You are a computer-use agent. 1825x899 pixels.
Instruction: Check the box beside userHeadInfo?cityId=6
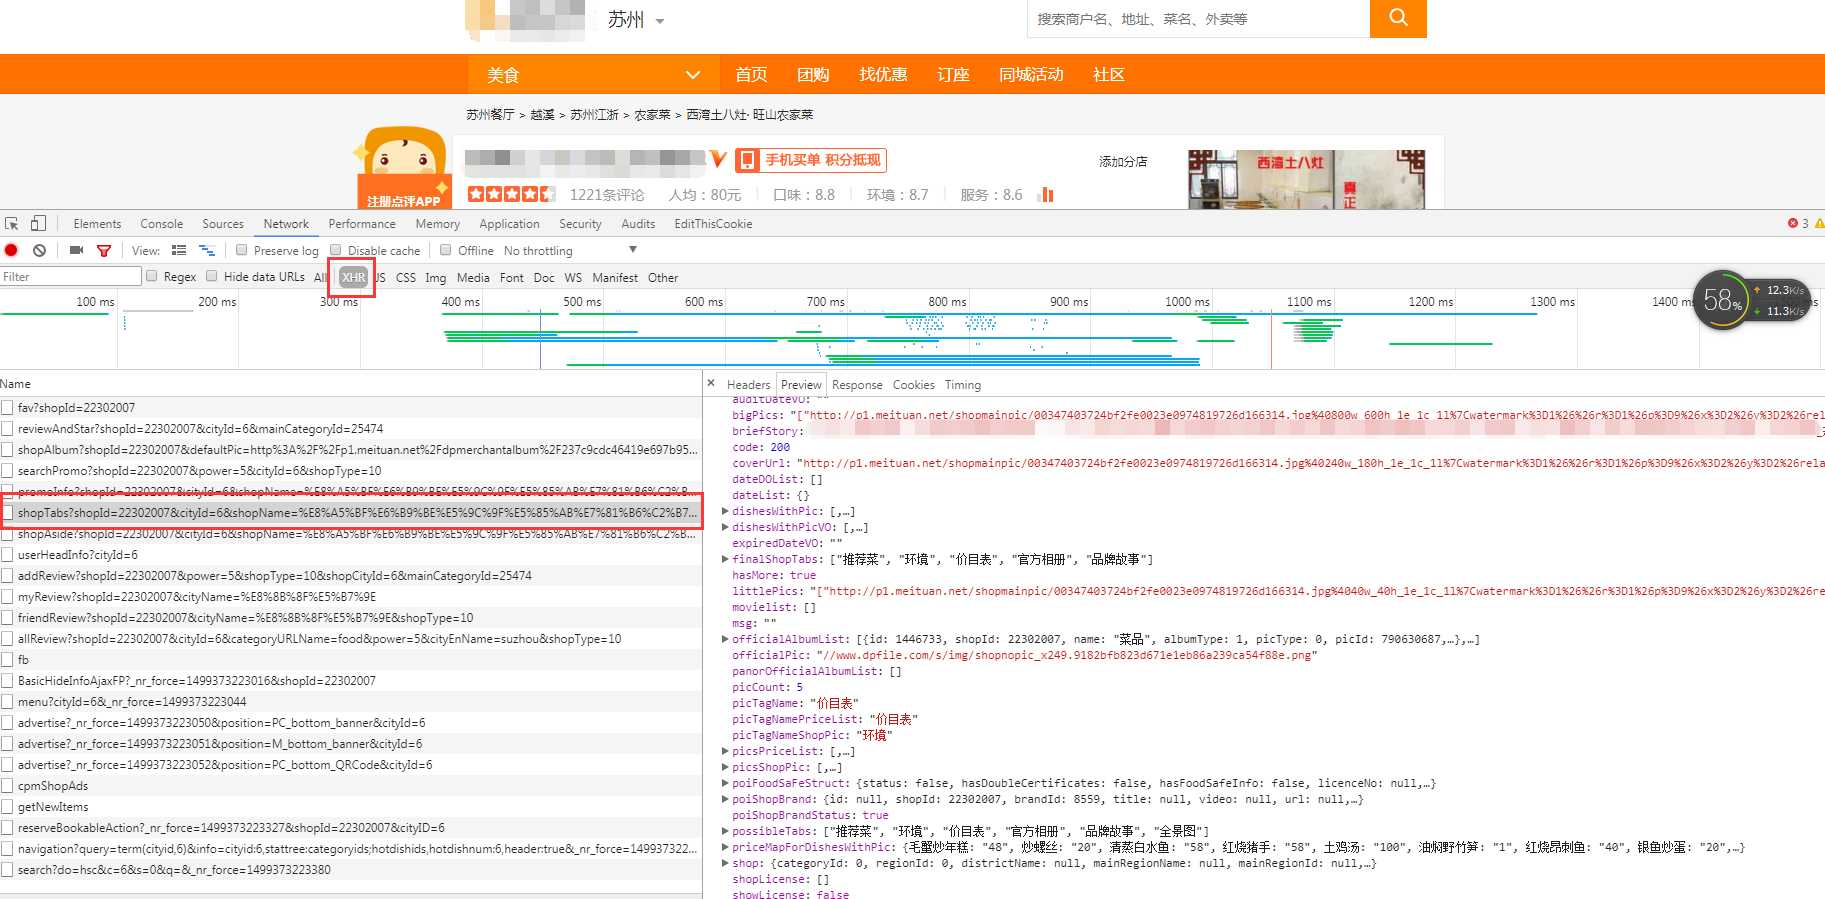tap(8, 555)
